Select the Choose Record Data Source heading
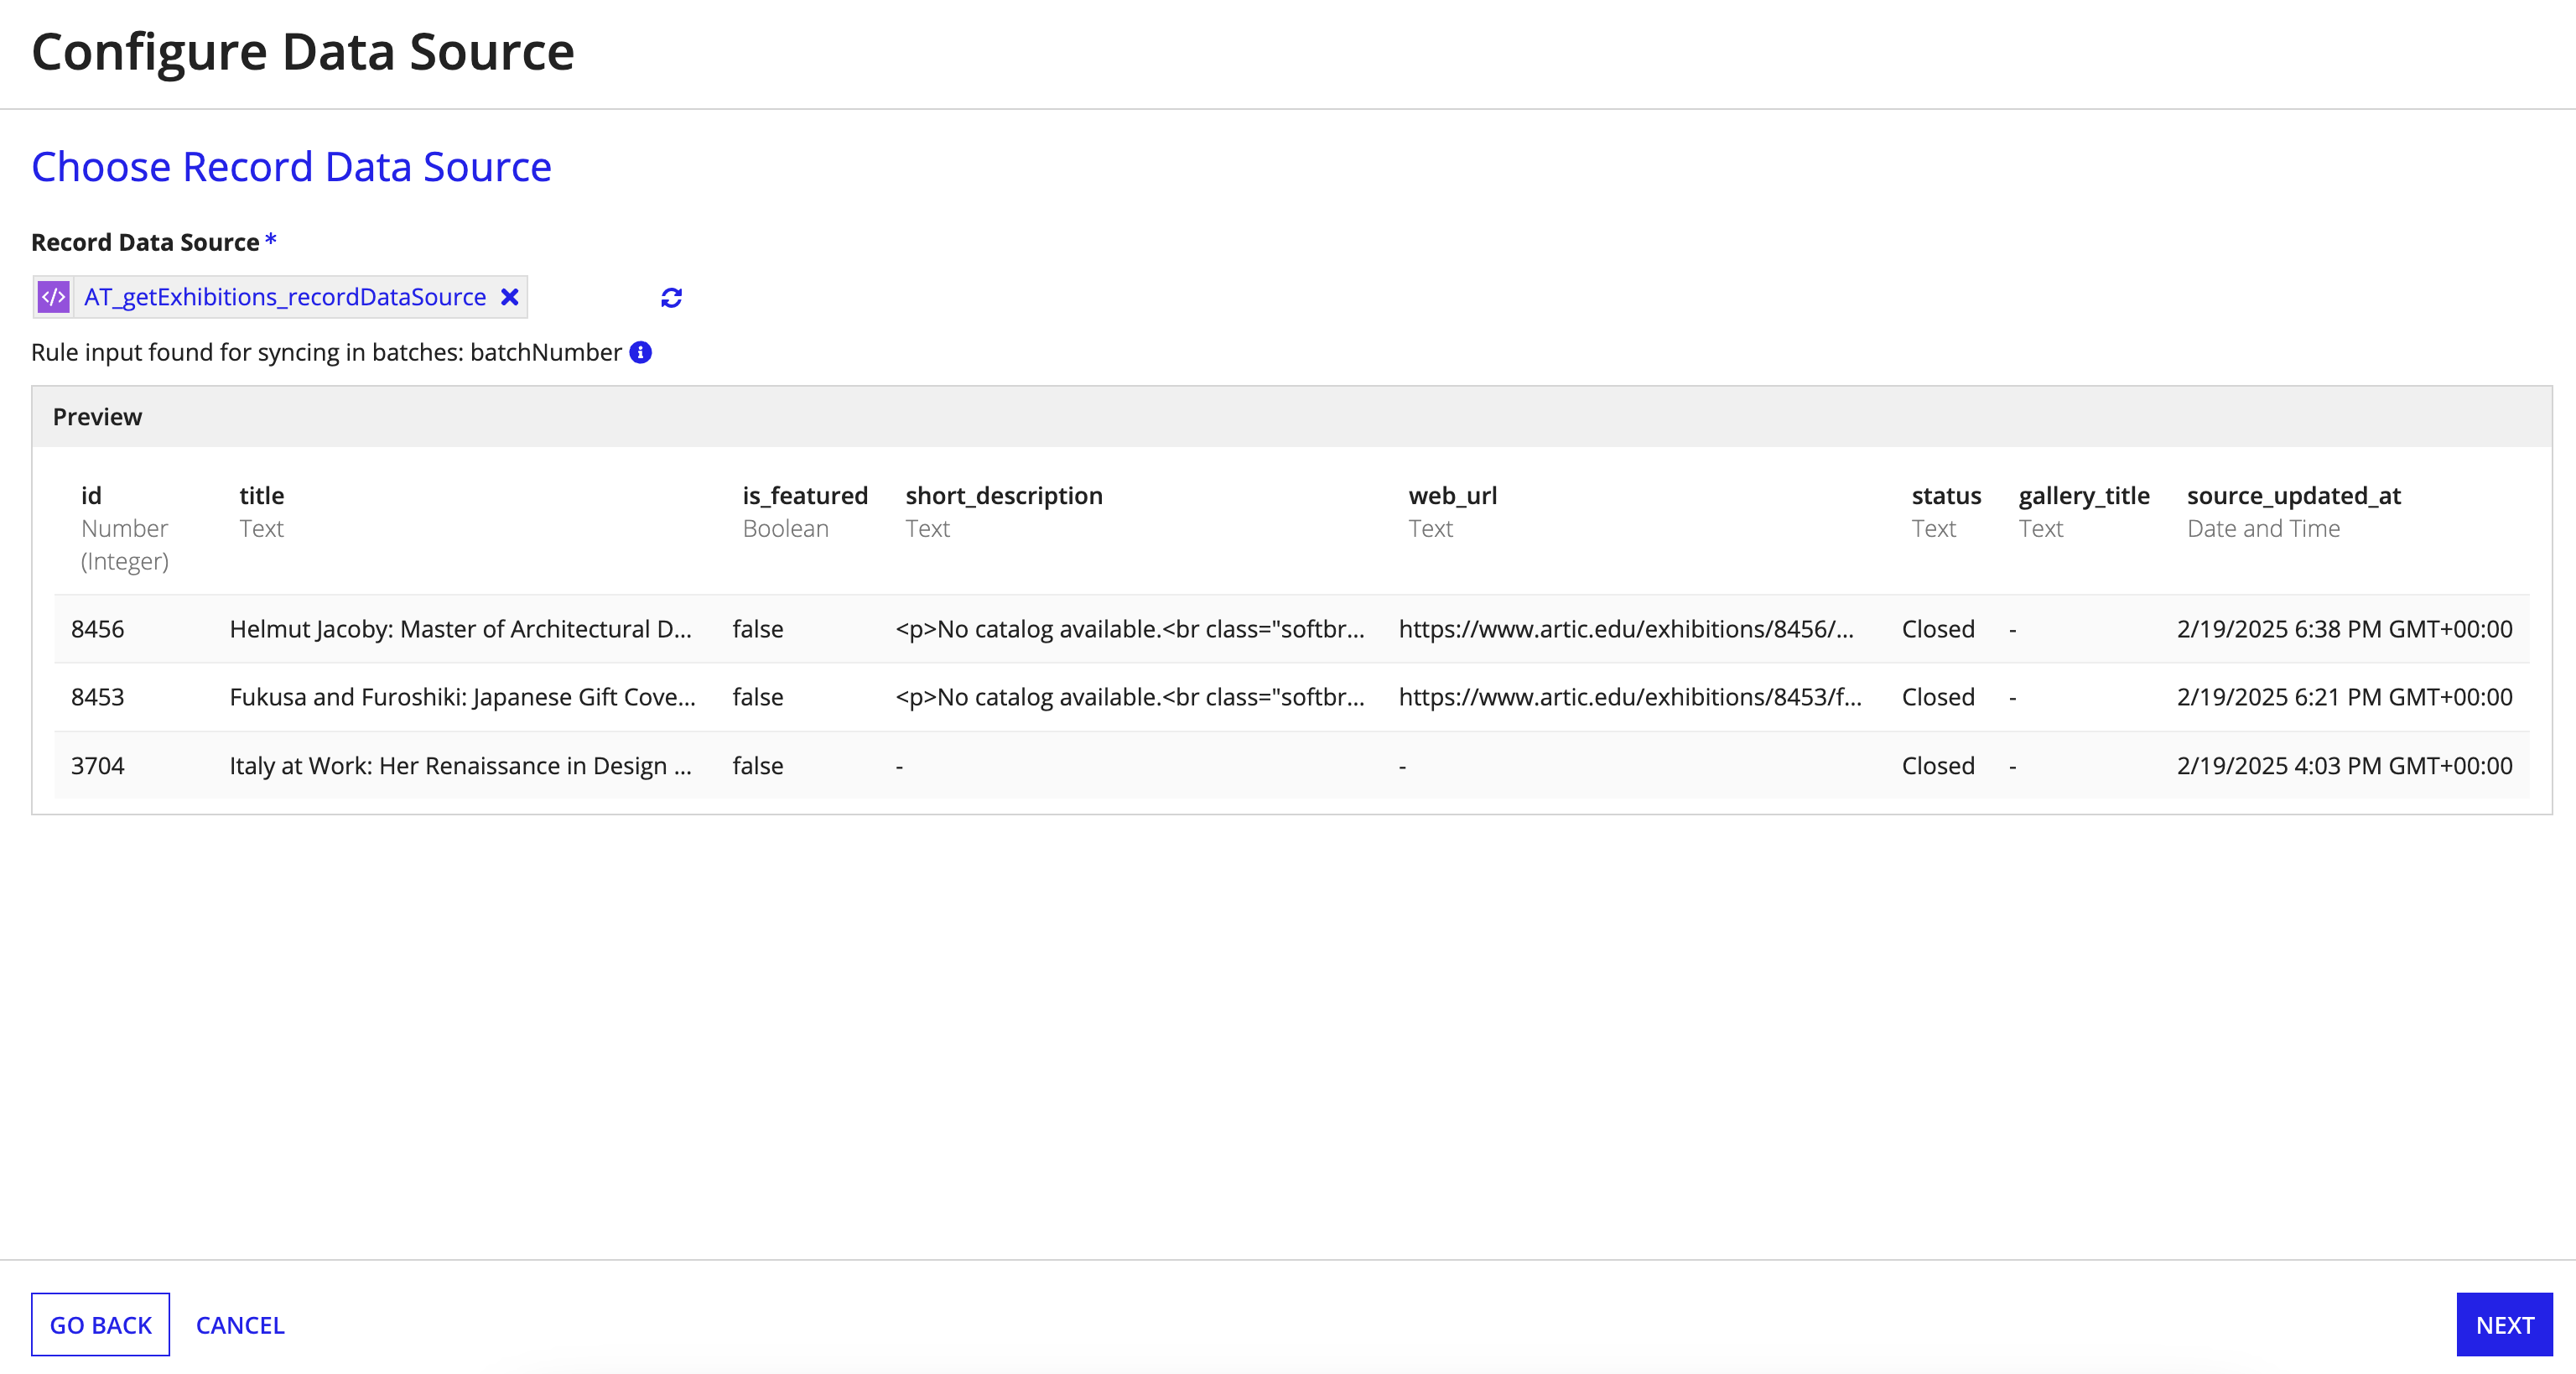The height and width of the screenshot is (1374, 2576). point(291,166)
